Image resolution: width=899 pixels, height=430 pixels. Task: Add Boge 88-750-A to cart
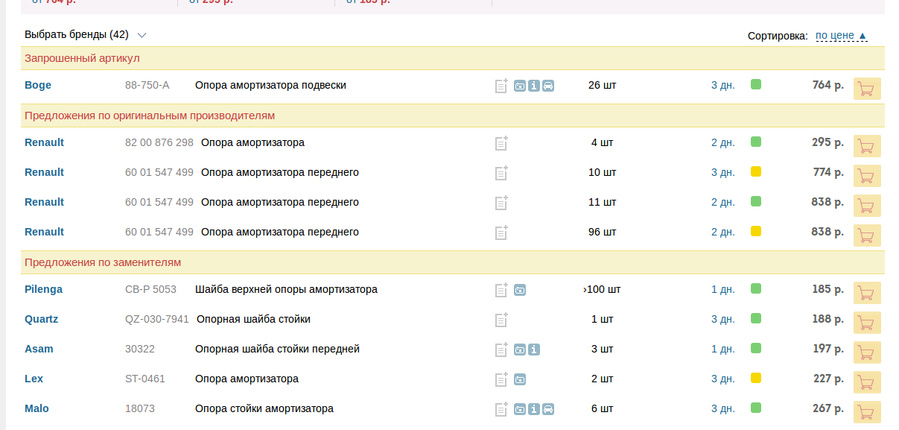click(x=867, y=89)
